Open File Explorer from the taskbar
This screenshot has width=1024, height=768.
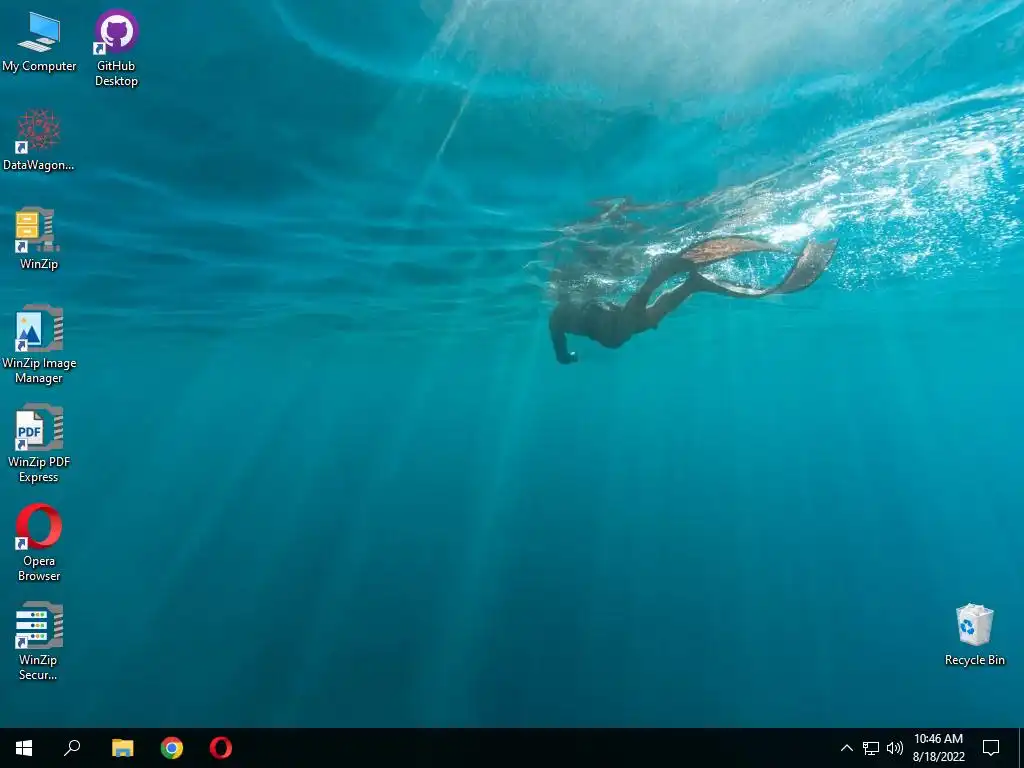coord(122,748)
